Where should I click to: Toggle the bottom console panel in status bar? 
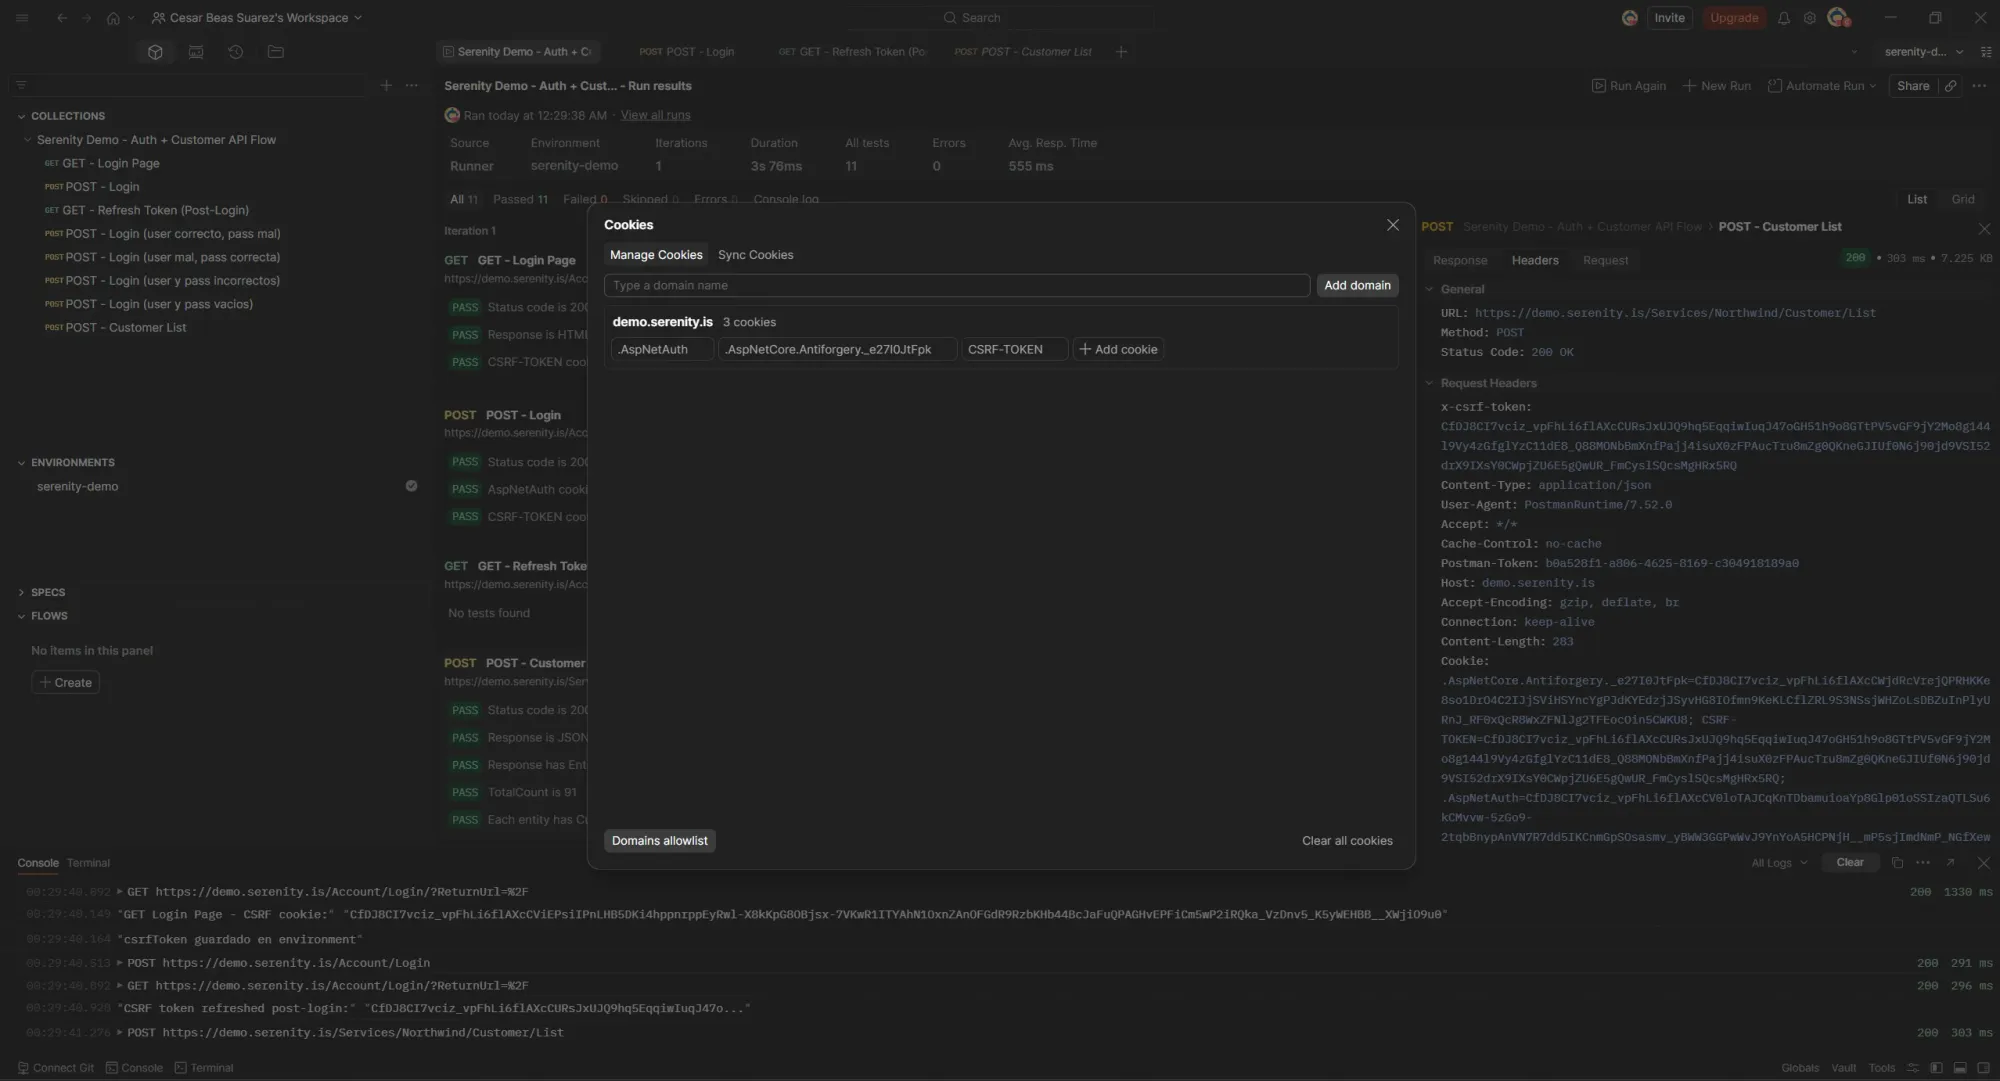[x=1959, y=1068]
